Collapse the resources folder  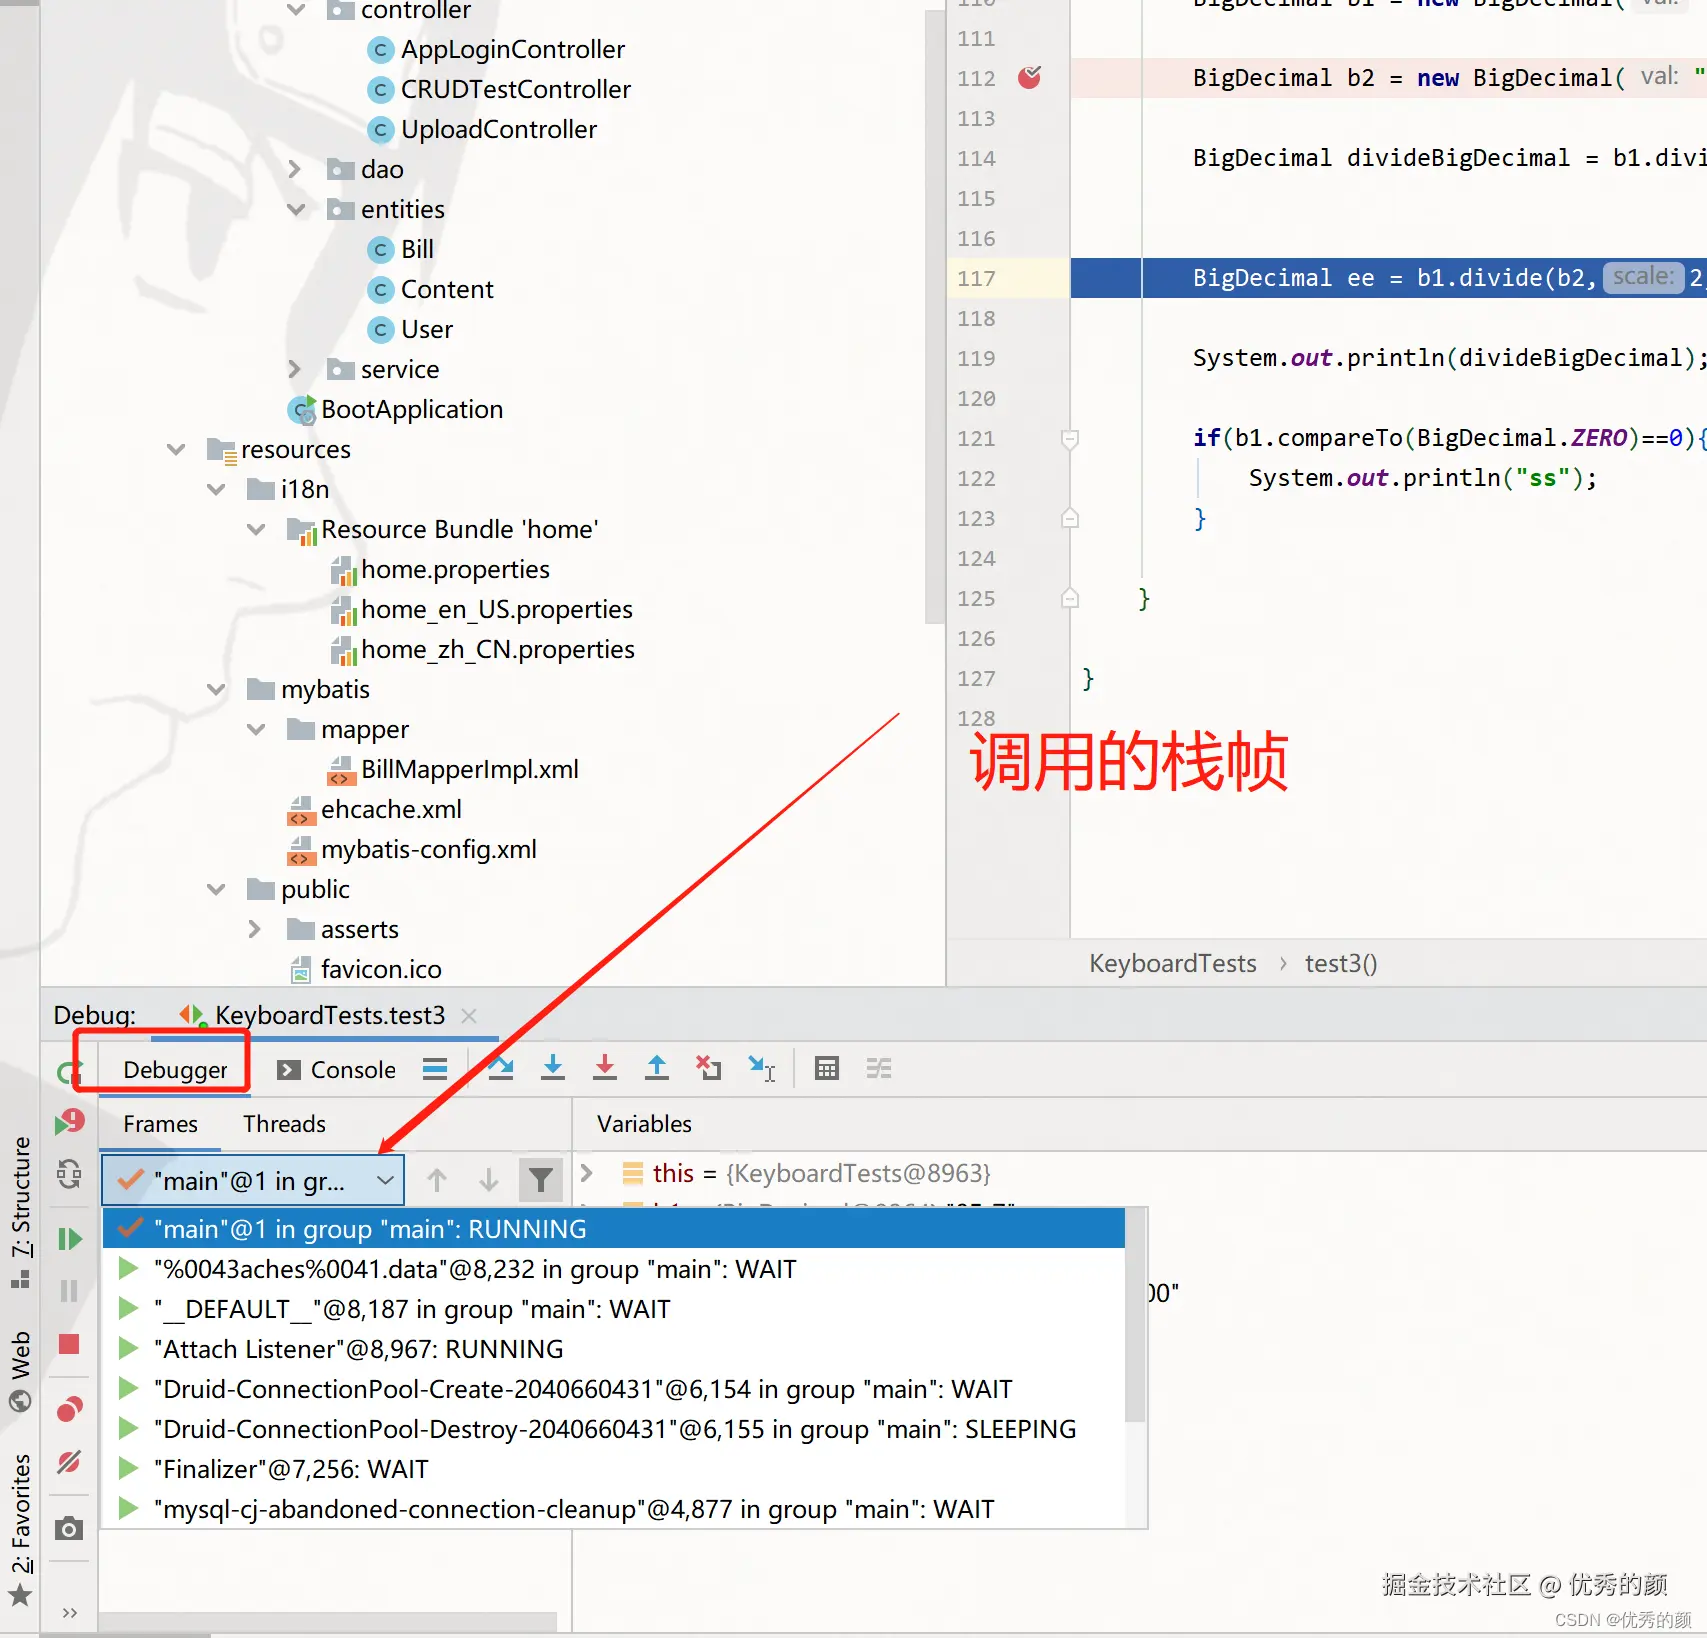point(176,449)
